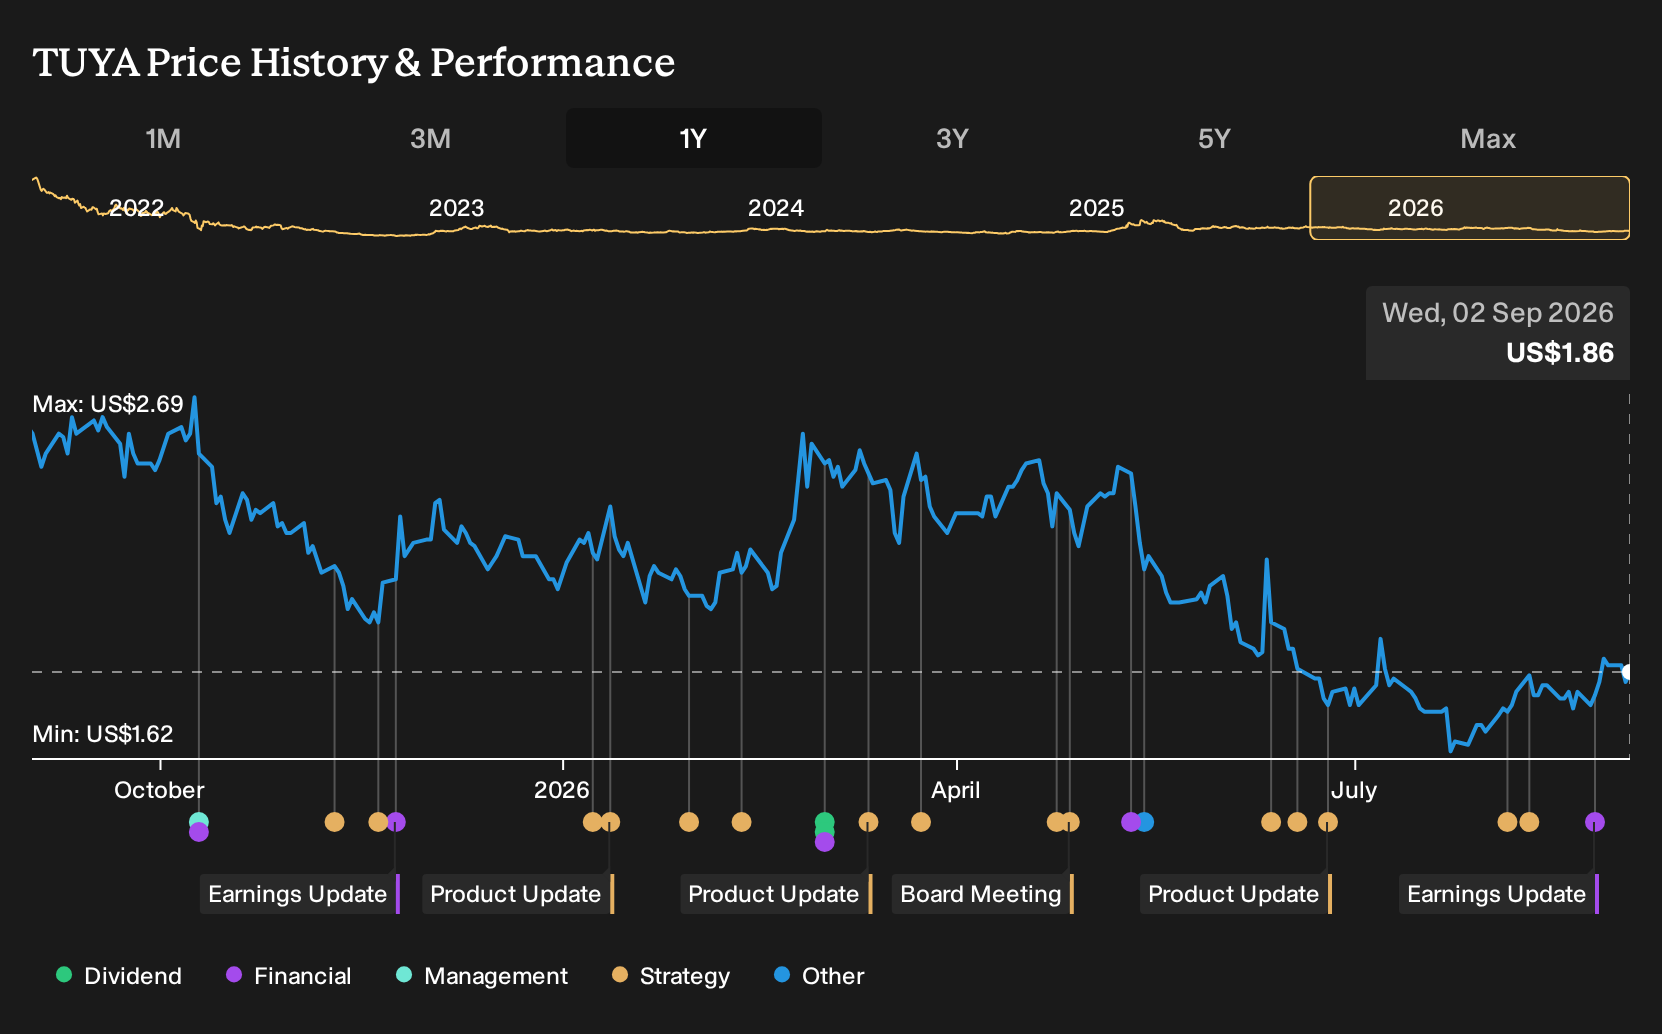Viewport: 1662px width, 1034px height.
Task: Open the Product Update label right of Board Meeting
Action: (x=1236, y=894)
